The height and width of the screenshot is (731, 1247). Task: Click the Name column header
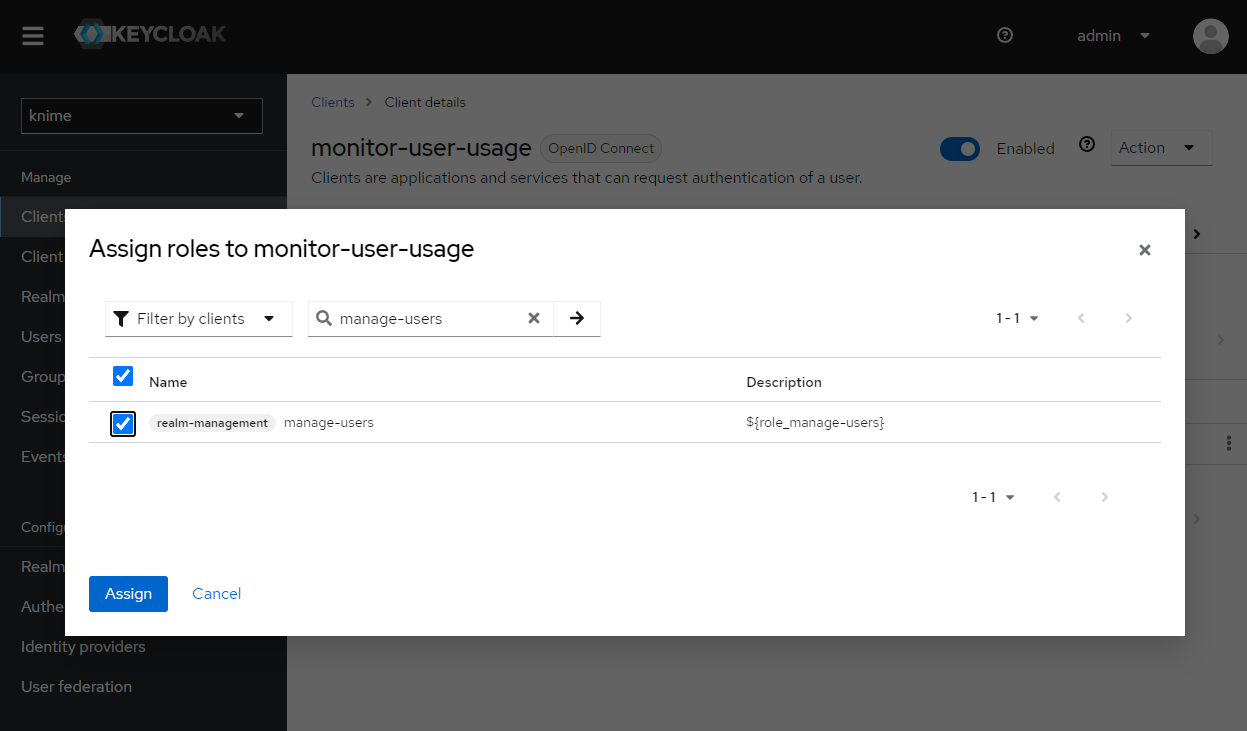(168, 382)
